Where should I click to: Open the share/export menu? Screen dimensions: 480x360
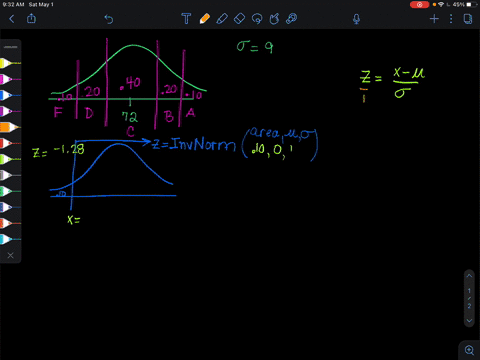pos(31,18)
